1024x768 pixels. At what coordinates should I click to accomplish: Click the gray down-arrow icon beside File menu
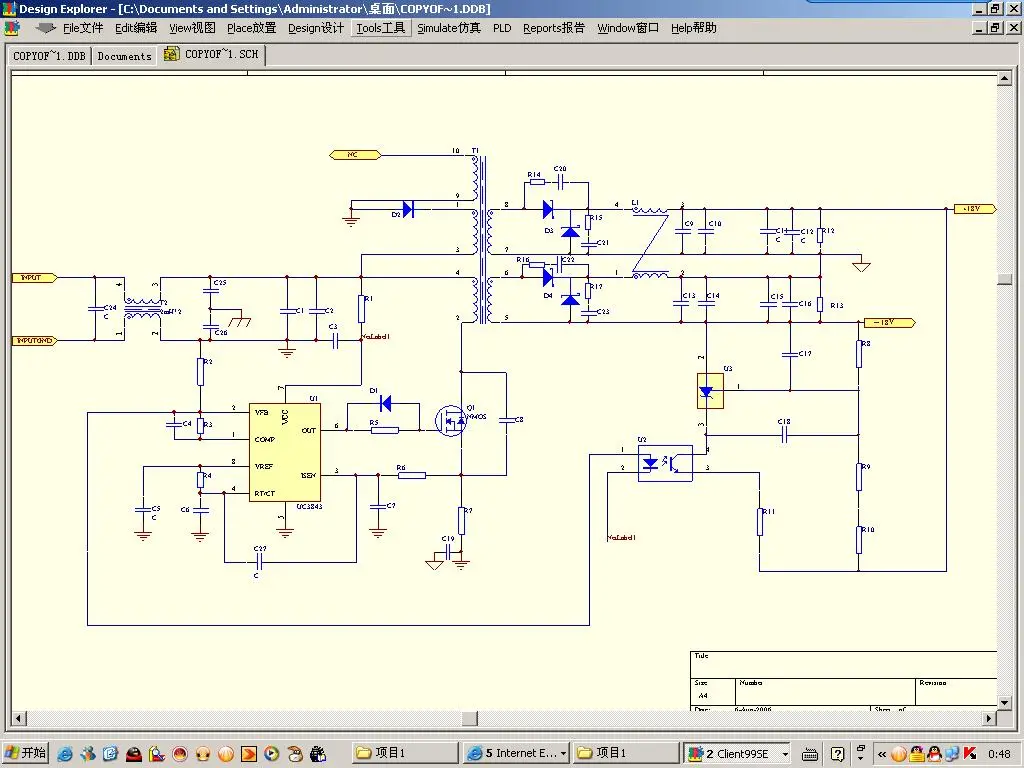click(45, 28)
